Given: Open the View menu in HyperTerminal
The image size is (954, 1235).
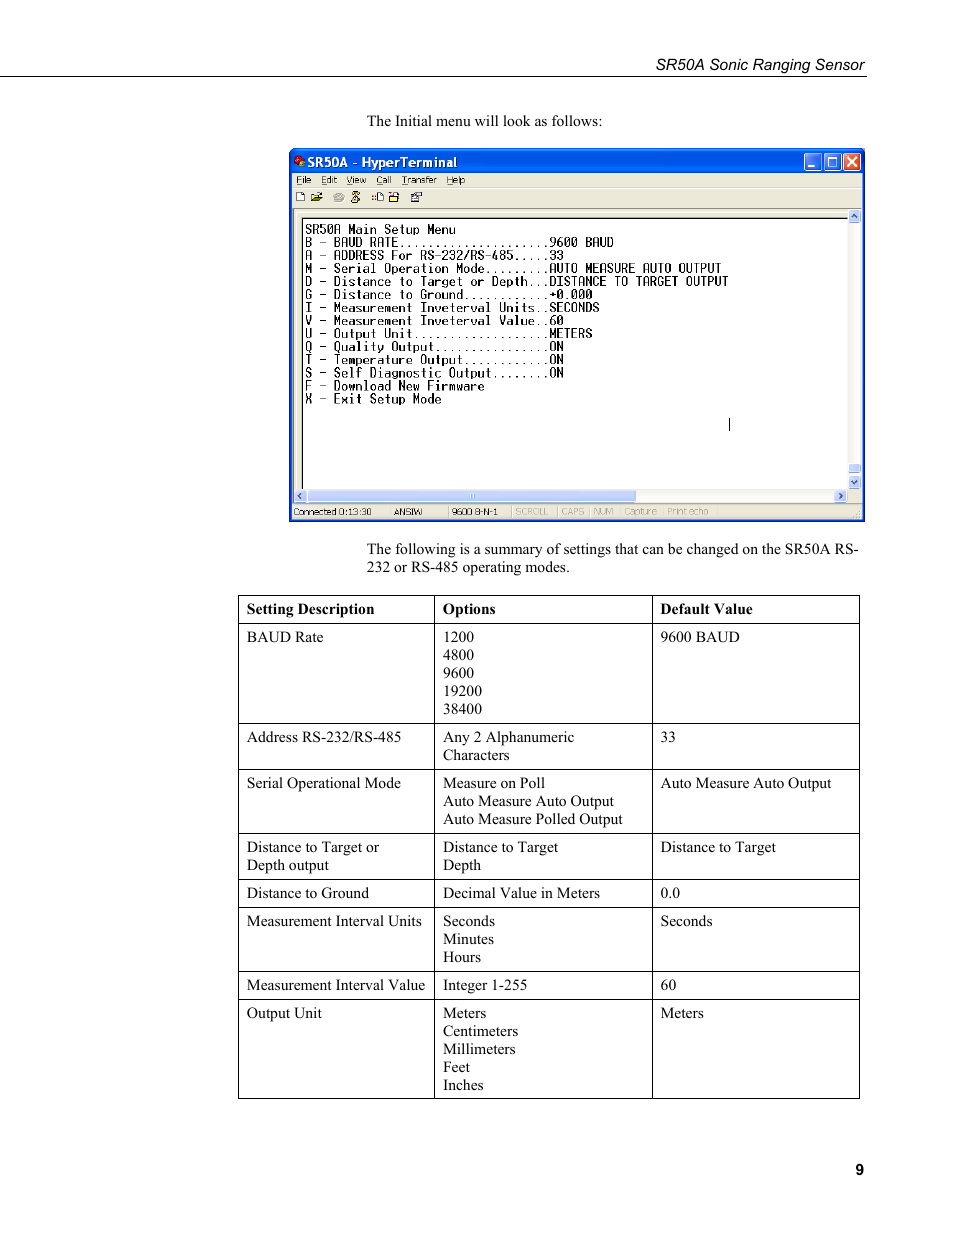Looking at the screenshot, I should [356, 180].
